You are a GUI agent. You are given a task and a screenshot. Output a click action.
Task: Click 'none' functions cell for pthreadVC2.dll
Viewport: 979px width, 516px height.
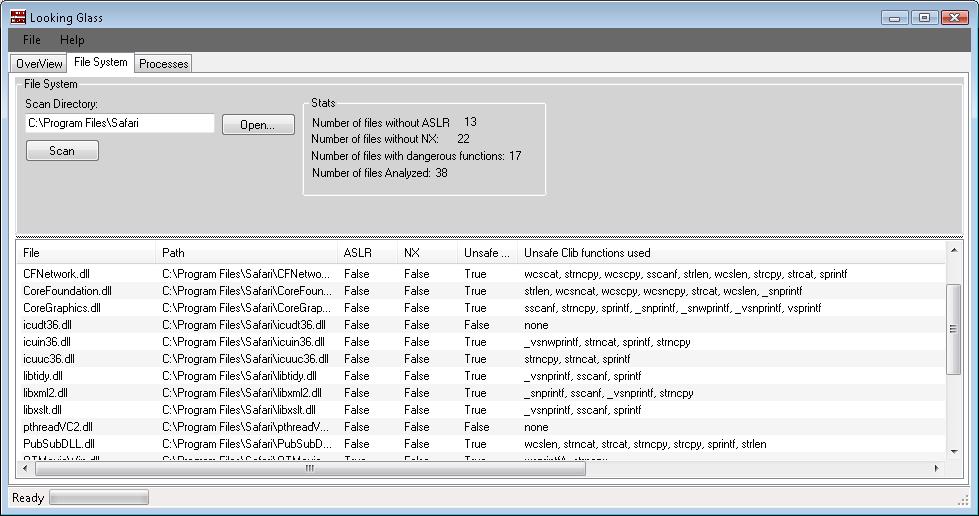click(x=536, y=427)
